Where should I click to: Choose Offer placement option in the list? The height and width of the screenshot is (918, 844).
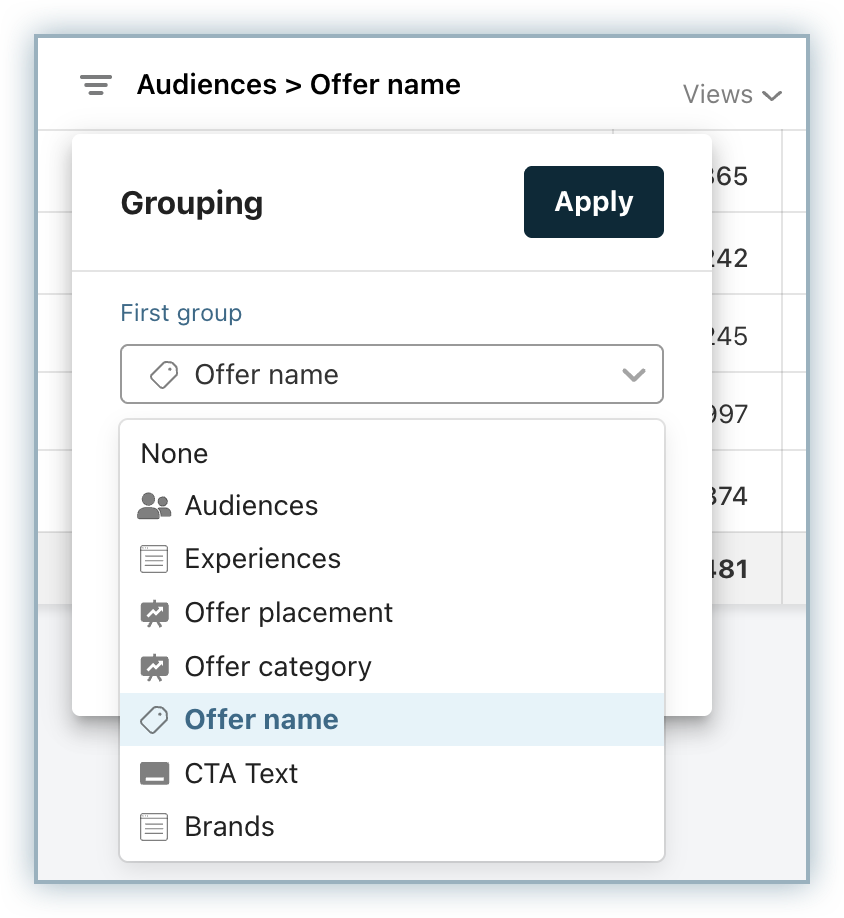pyautogui.click(x=289, y=613)
